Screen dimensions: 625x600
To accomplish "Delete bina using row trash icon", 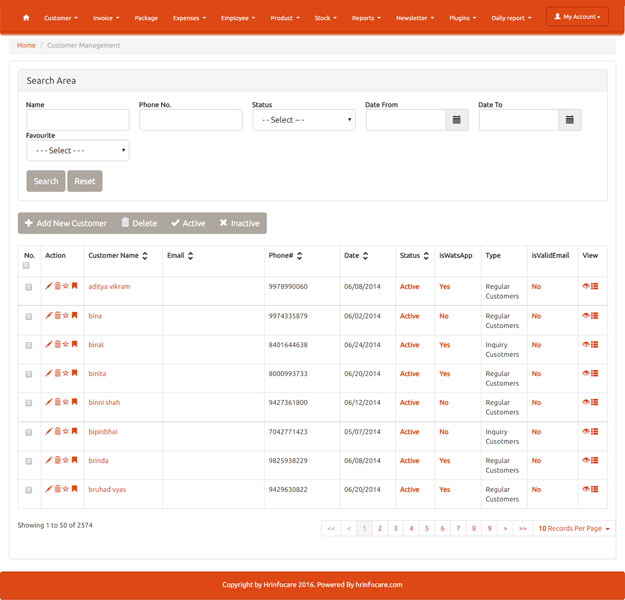I will click(x=57, y=315).
